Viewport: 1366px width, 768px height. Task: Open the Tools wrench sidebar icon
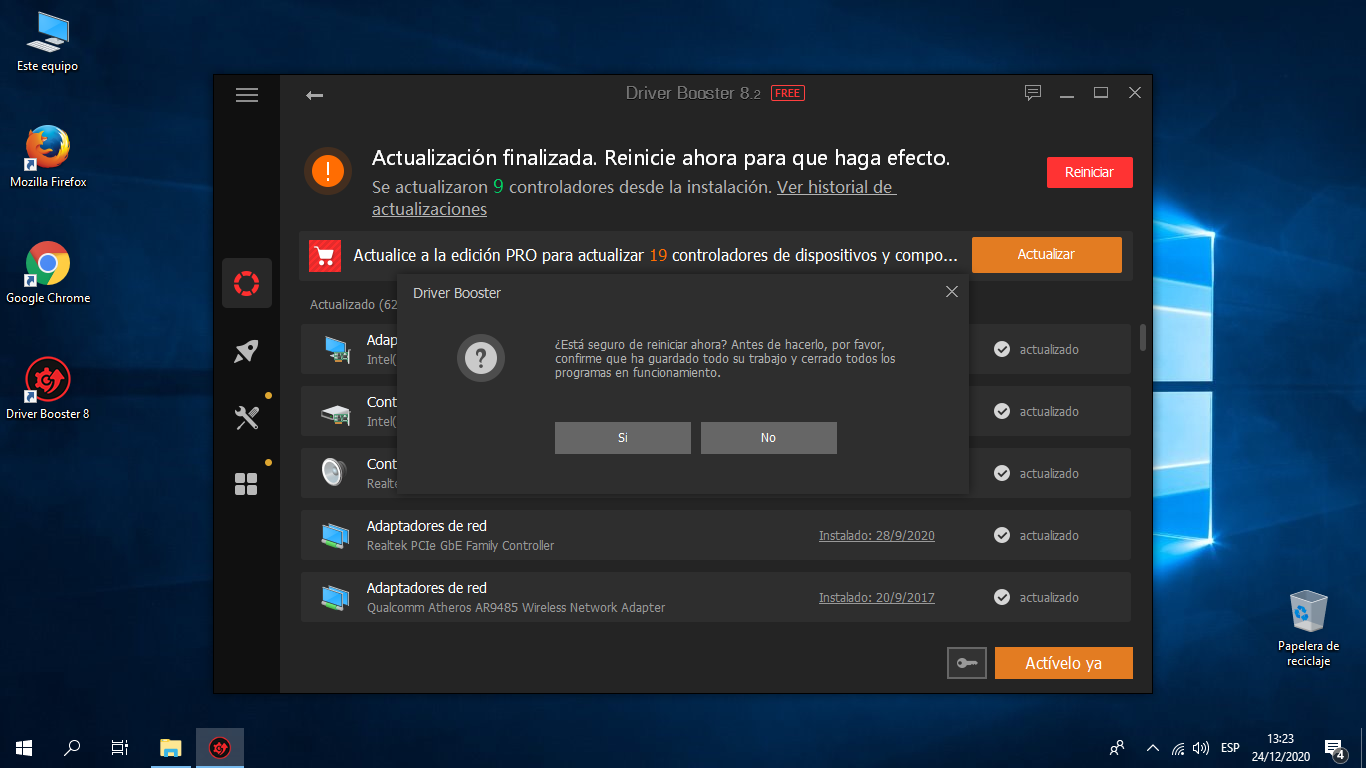(246, 417)
